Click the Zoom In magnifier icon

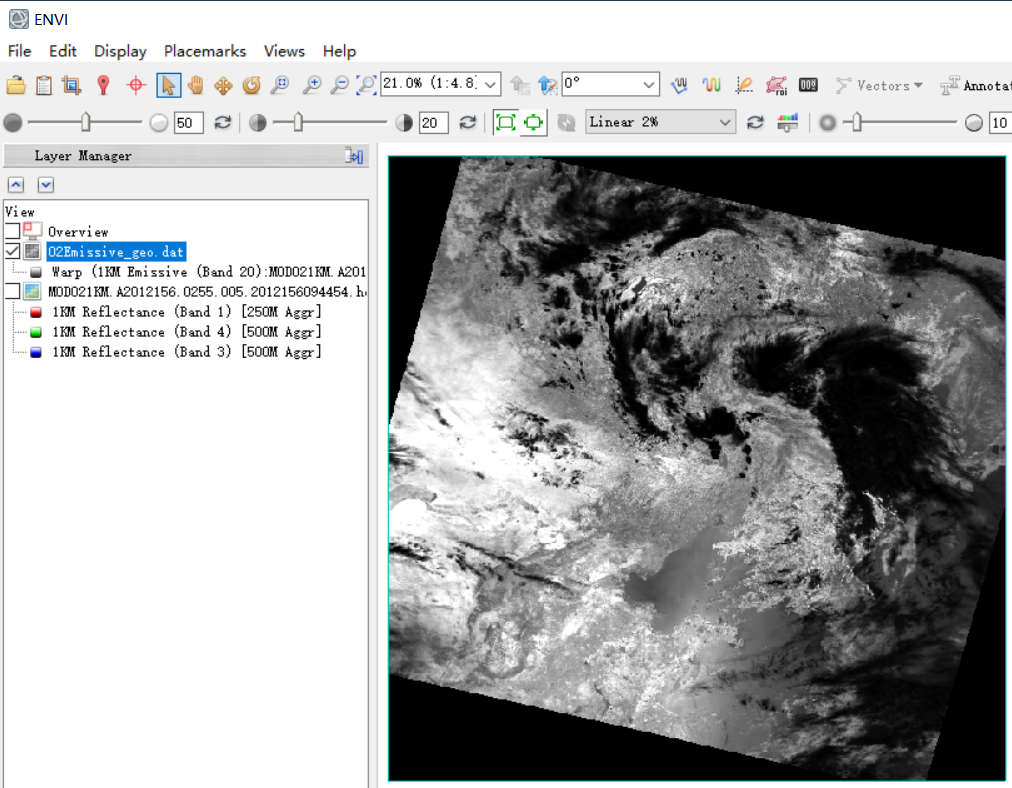click(312, 86)
